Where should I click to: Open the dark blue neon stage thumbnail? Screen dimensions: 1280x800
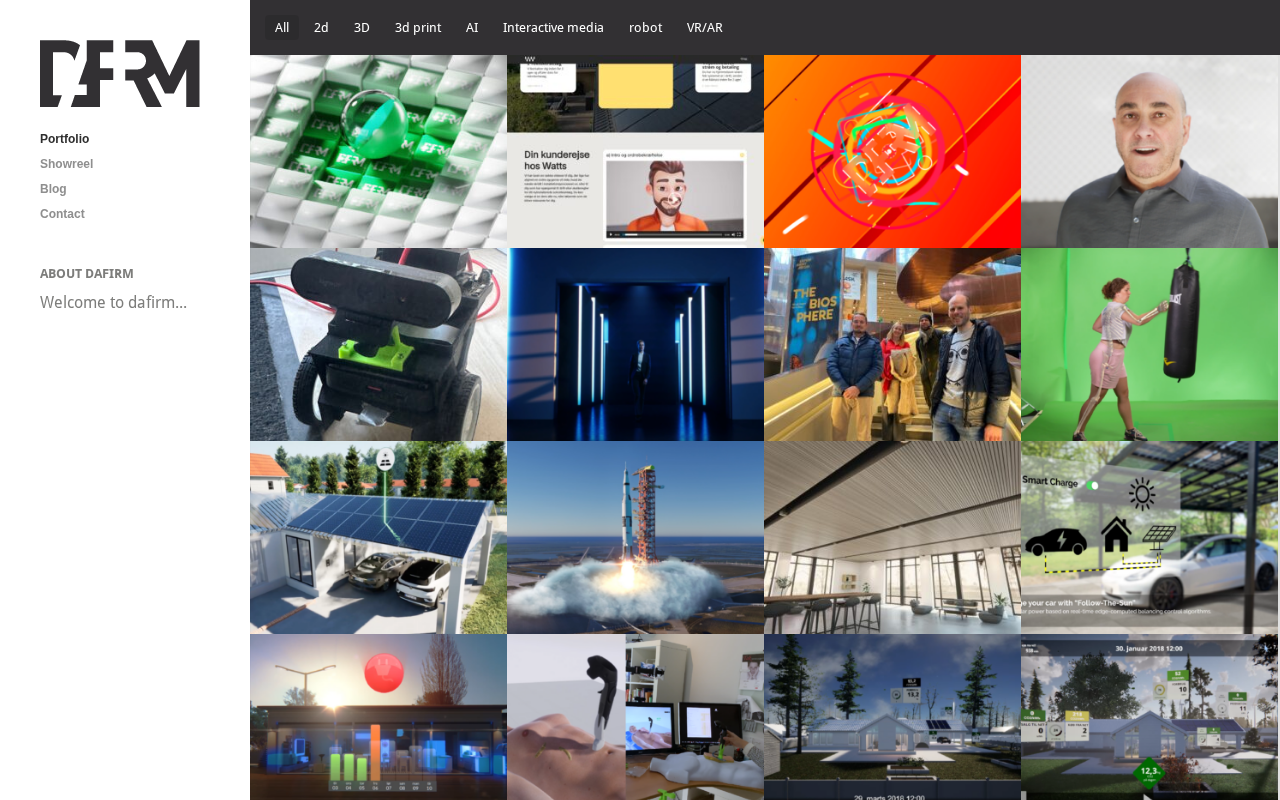pos(635,344)
